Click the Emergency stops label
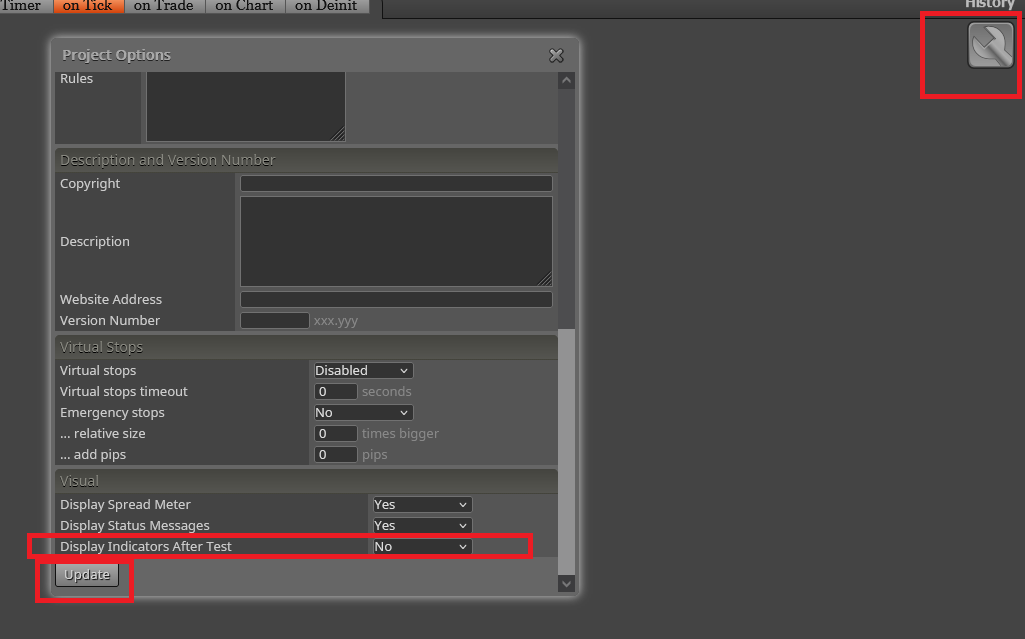Viewport: 1025px width, 639px height. click(x=112, y=412)
